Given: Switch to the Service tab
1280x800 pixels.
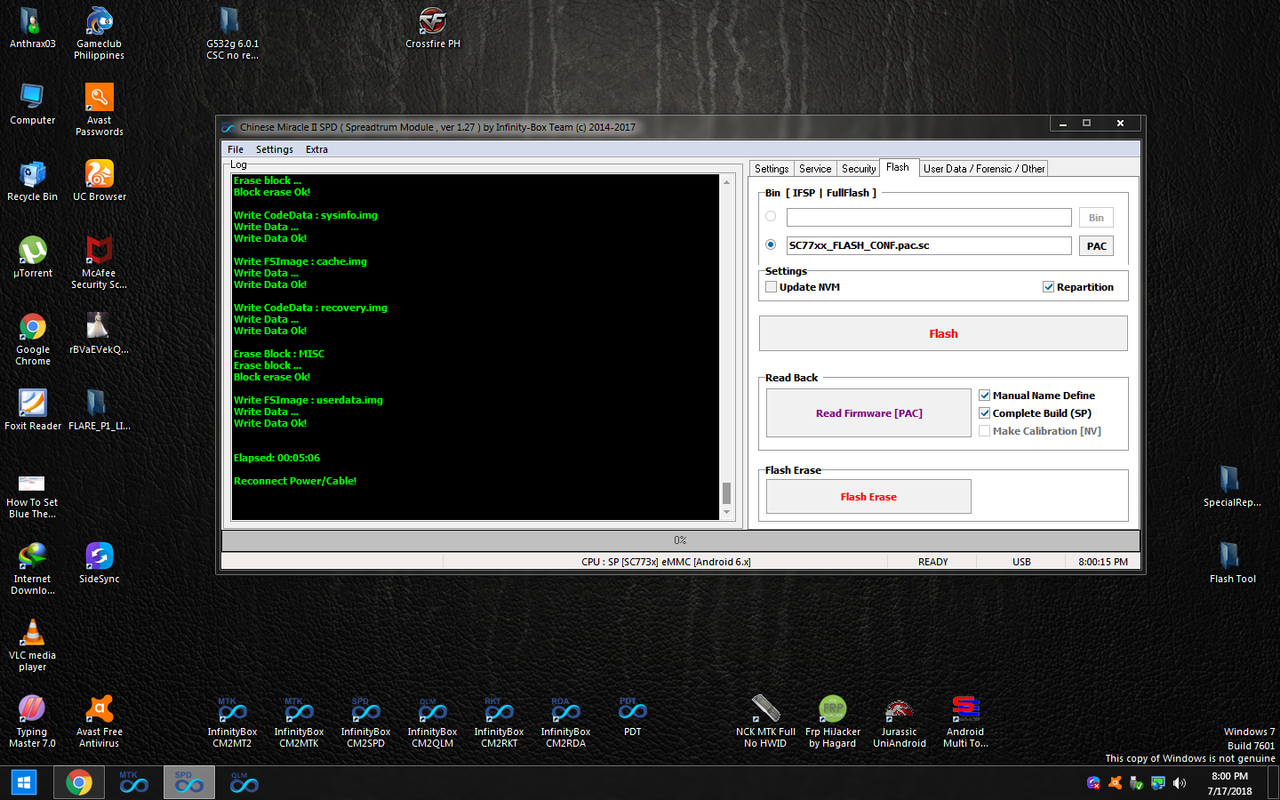Looking at the screenshot, I should 815,169.
